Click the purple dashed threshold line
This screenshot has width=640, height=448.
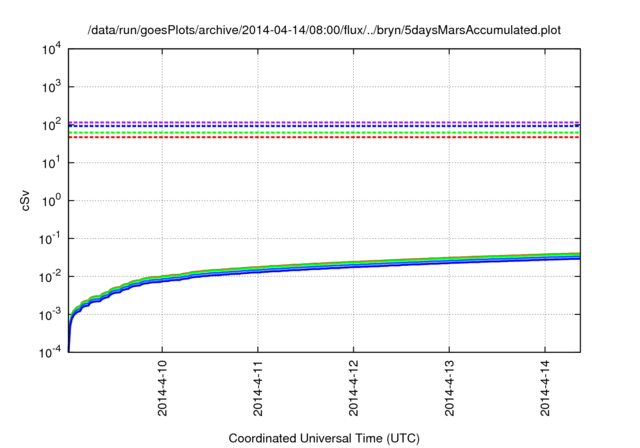click(324, 122)
